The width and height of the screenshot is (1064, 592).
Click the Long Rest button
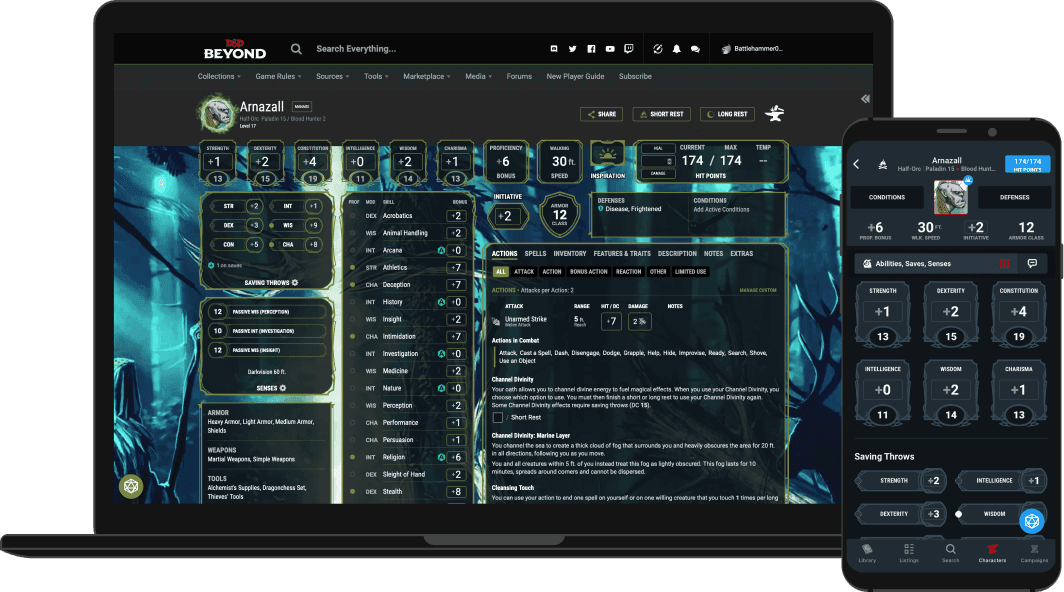[727, 113]
